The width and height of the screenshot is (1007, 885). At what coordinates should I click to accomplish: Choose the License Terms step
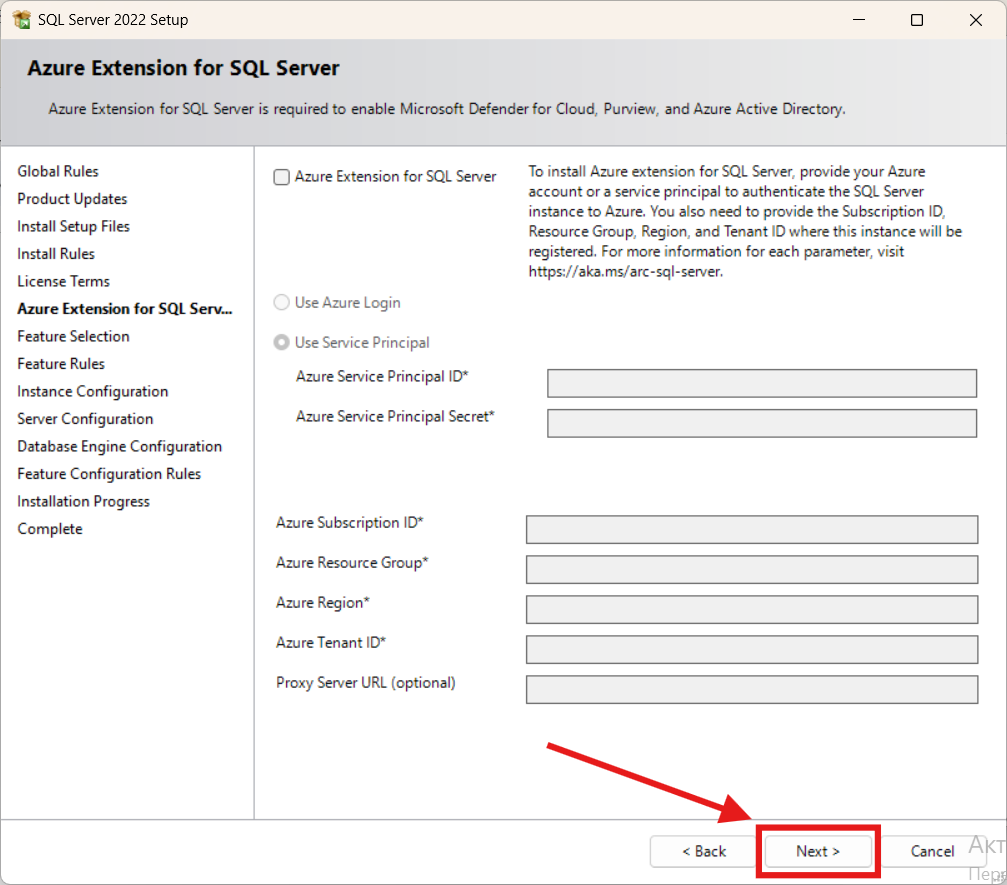tap(63, 282)
